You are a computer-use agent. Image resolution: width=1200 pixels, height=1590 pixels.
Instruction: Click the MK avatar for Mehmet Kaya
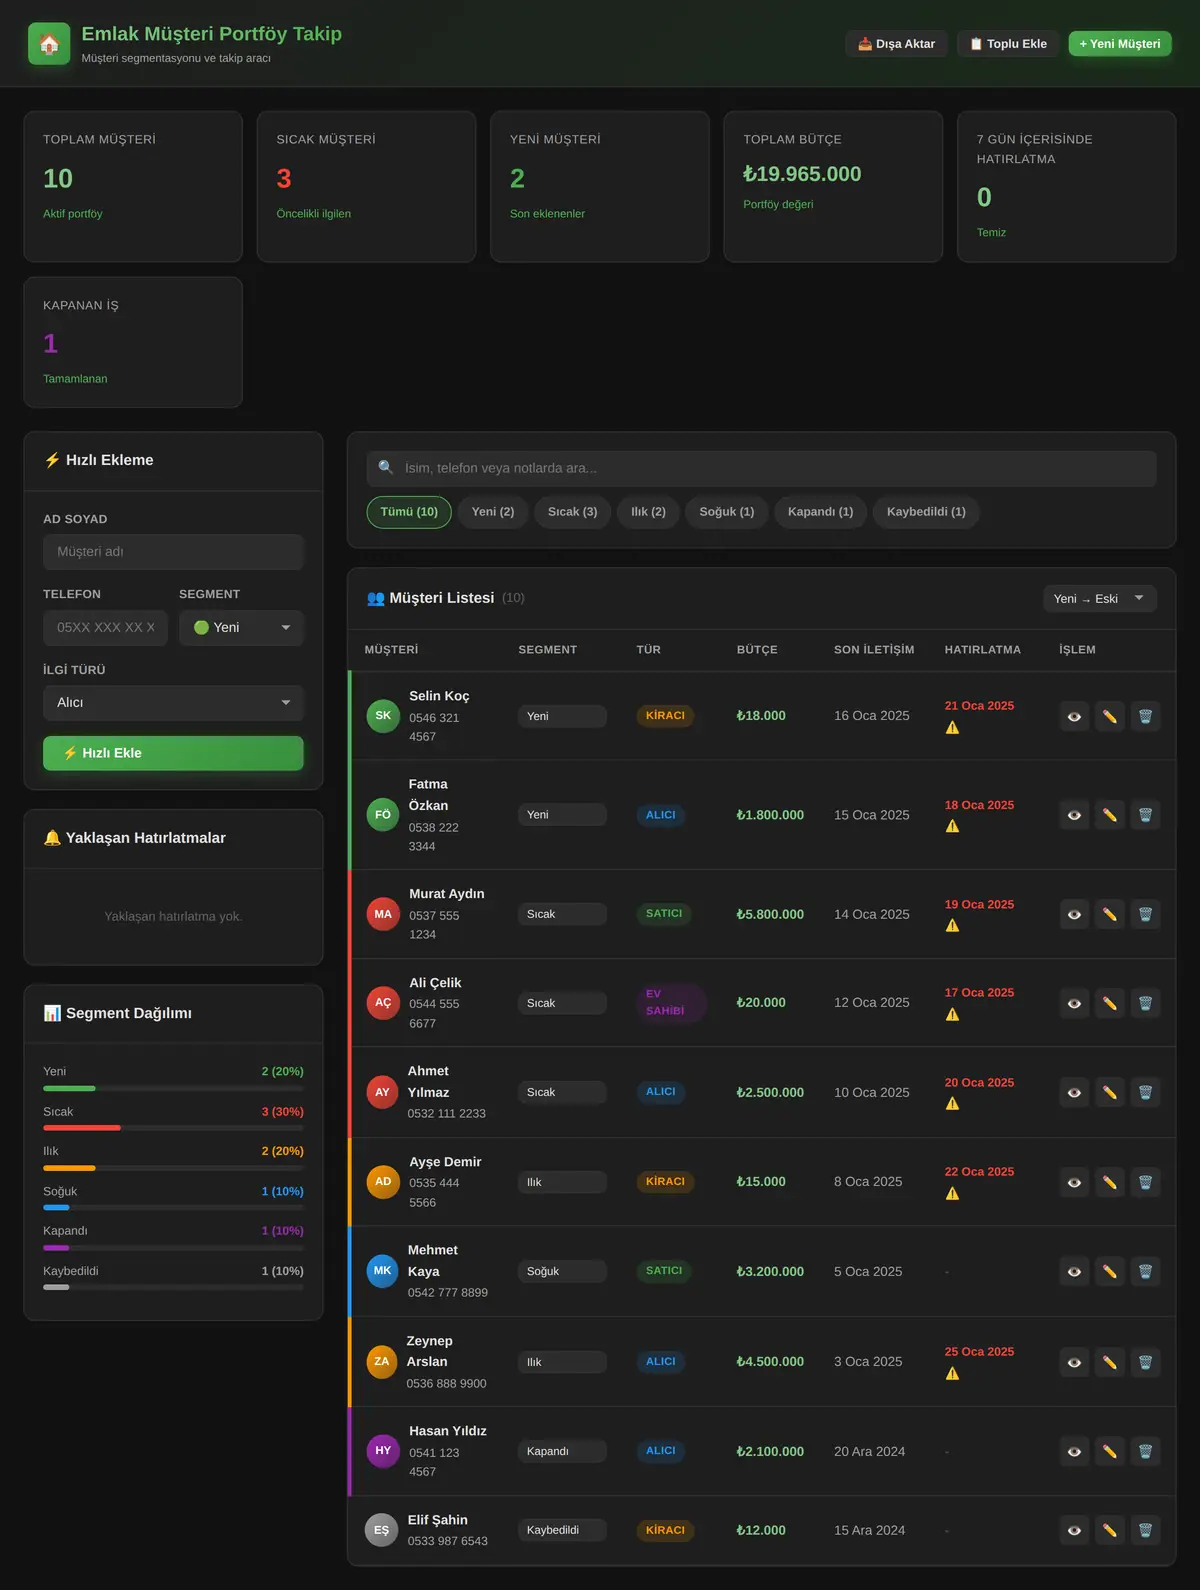pos(382,1271)
